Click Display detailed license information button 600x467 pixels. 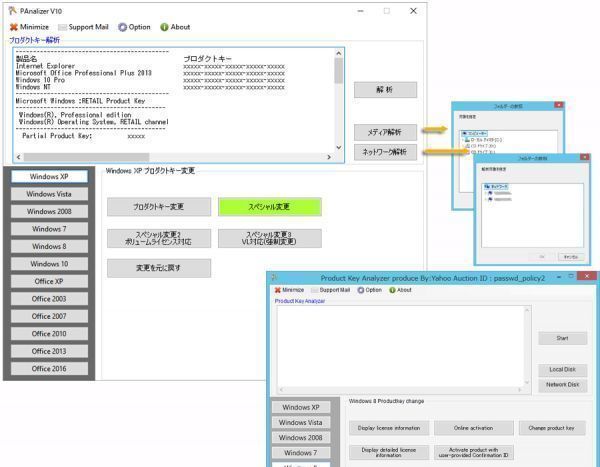coord(389,452)
